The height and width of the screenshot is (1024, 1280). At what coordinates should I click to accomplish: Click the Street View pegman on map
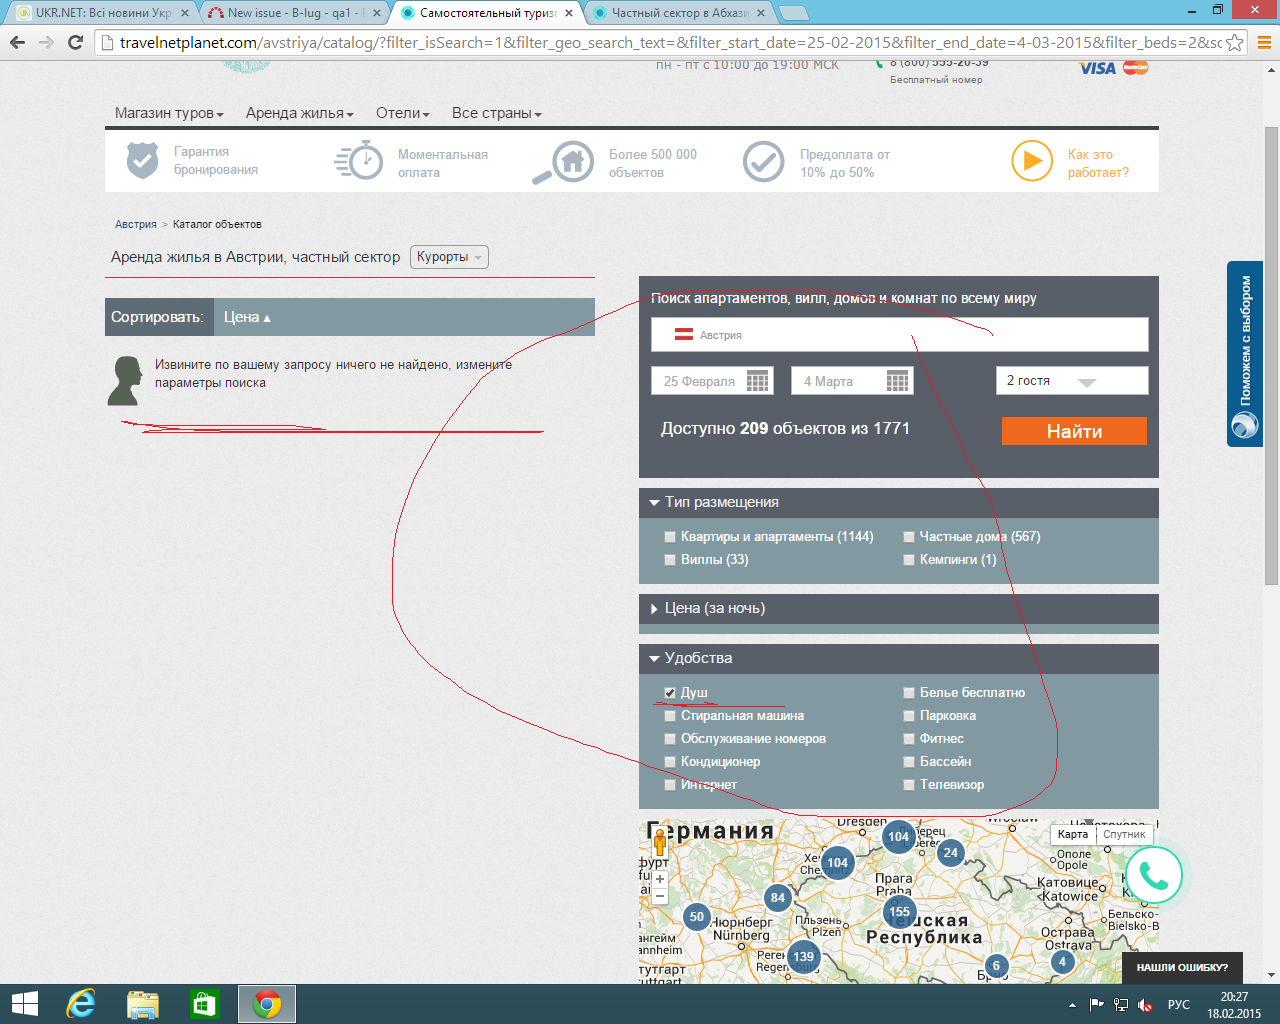(x=660, y=843)
